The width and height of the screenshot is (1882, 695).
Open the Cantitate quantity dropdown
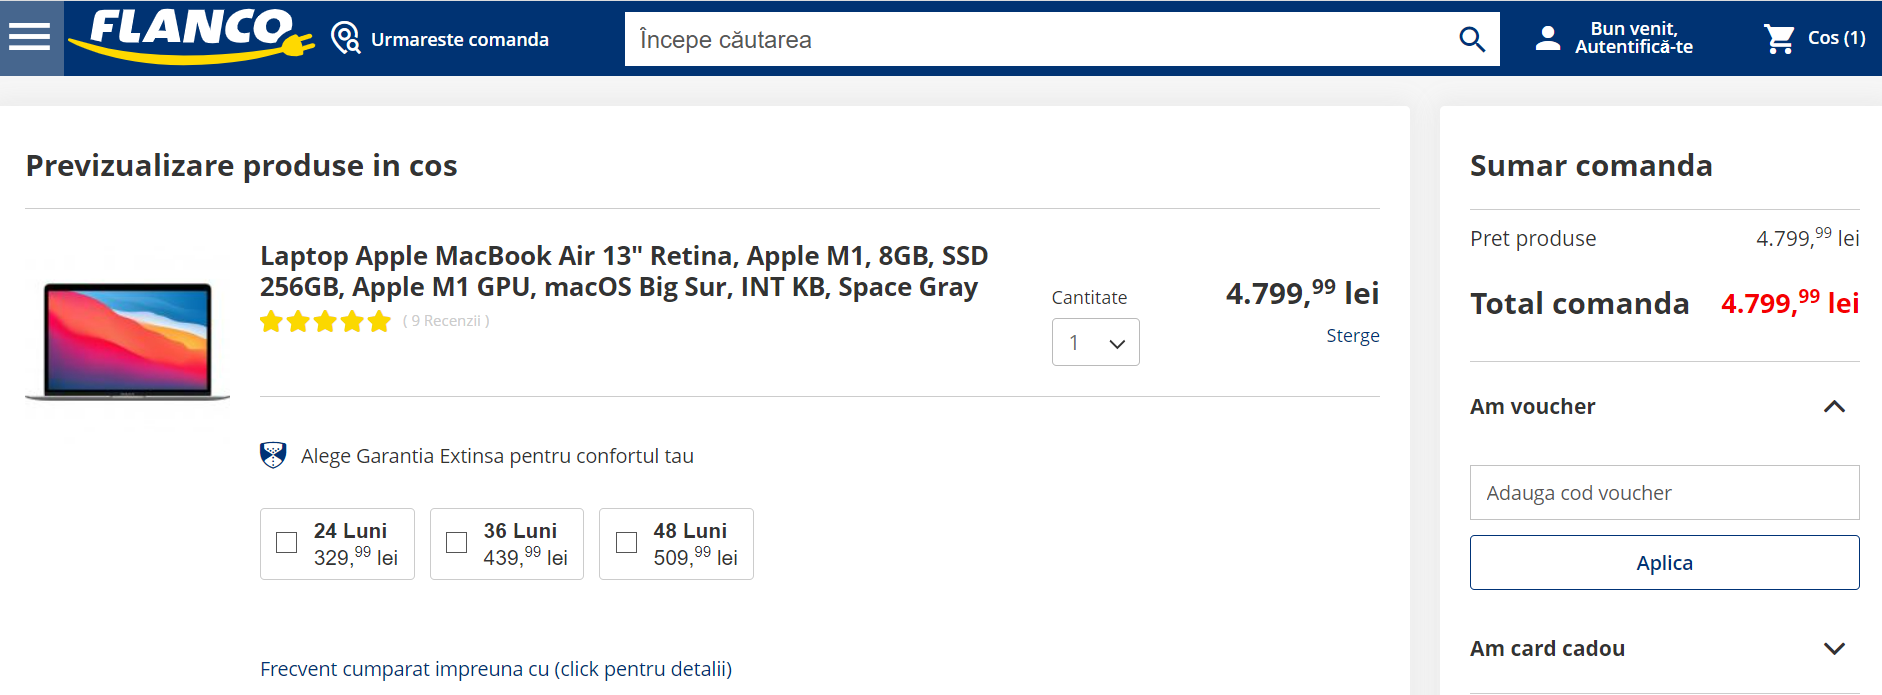(x=1095, y=342)
